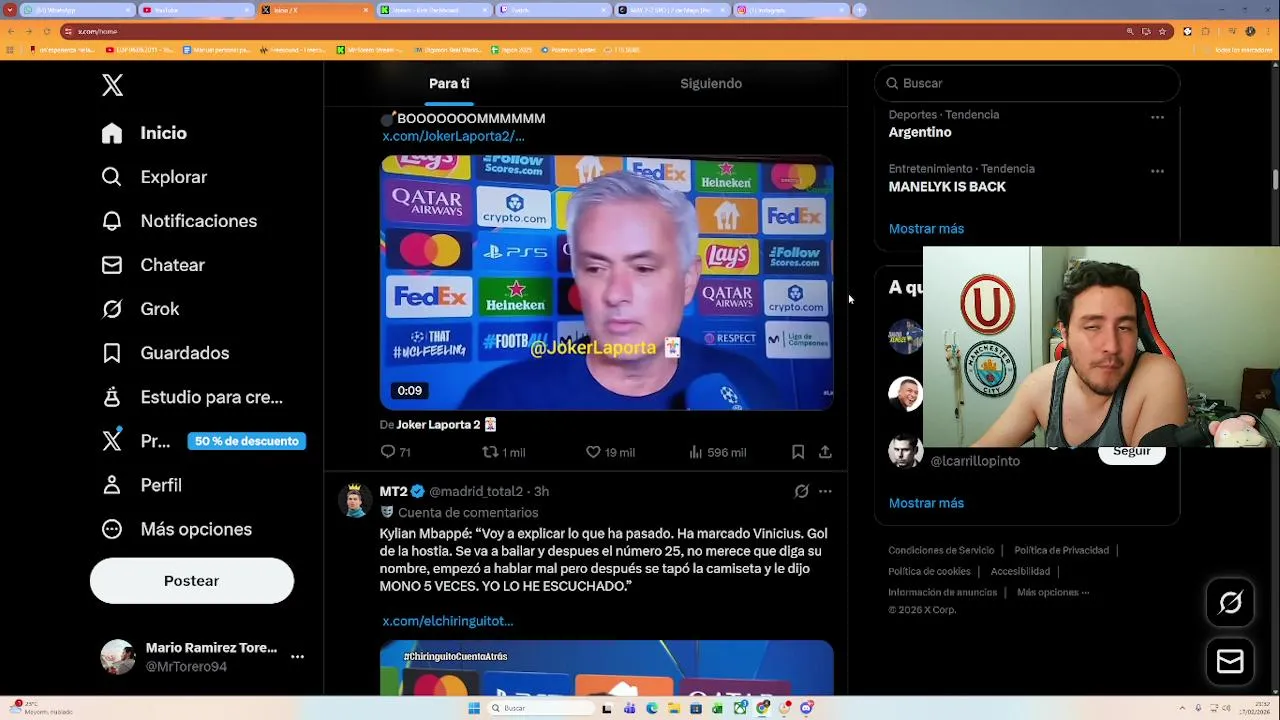Image resolution: width=1280 pixels, height=720 pixels.
Task: Click the @lcarrillopinto handle
Action: pyautogui.click(x=975, y=461)
